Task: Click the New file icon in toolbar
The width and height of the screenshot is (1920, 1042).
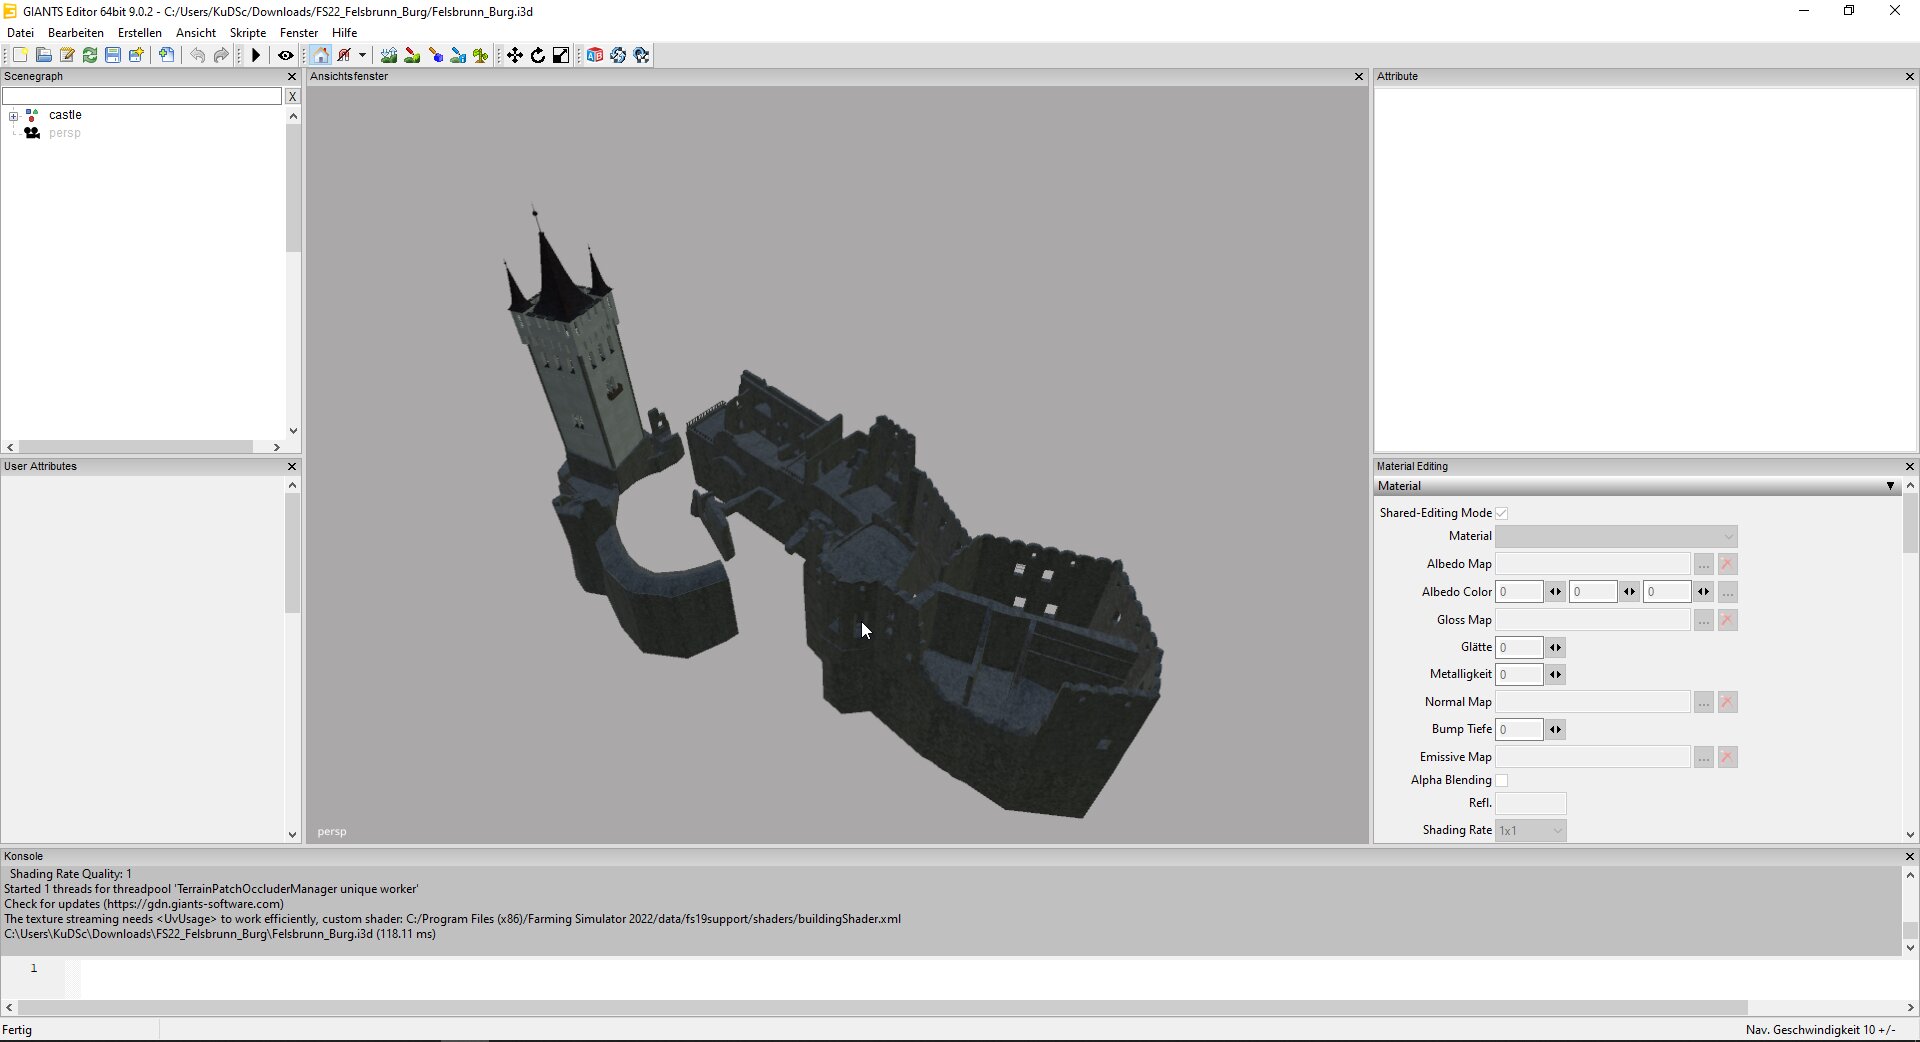Action: [20, 55]
